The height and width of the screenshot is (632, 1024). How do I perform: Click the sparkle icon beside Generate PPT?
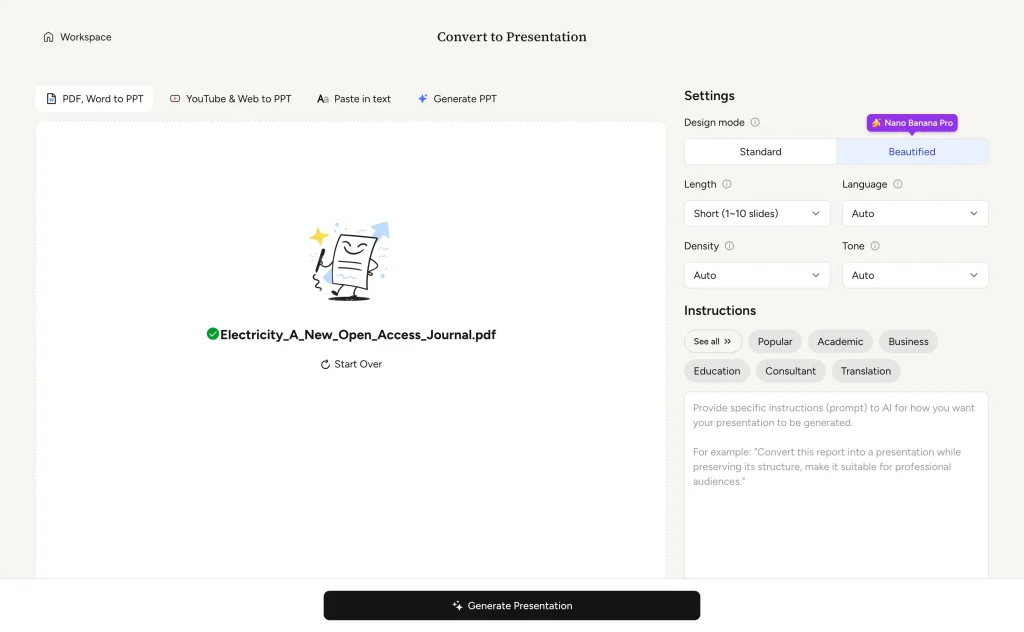(423, 99)
